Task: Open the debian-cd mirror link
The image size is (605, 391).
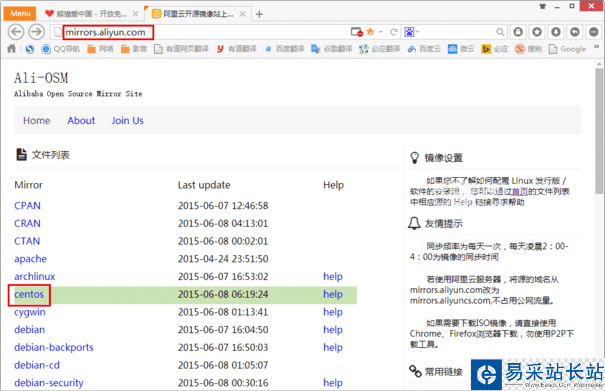Action: tap(37, 365)
